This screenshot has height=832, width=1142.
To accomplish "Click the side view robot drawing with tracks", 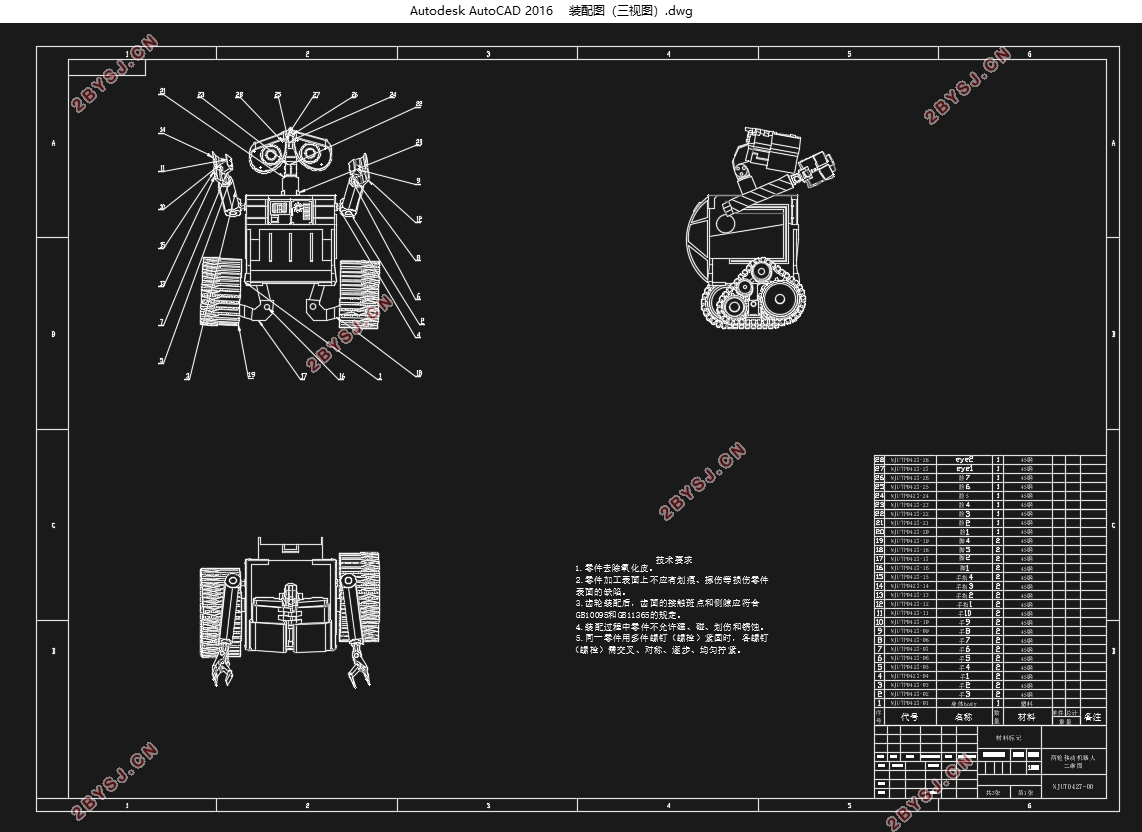I will coord(760,228).
